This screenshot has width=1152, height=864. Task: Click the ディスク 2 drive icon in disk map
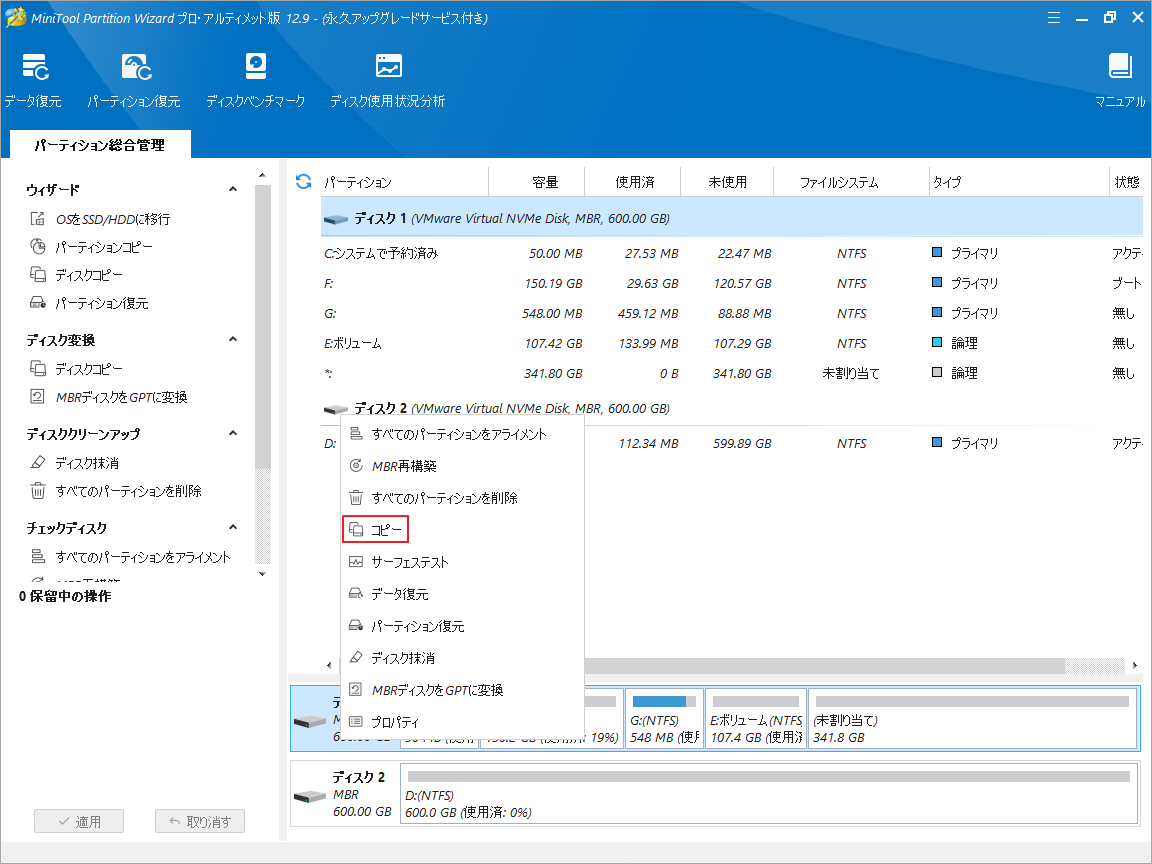click(x=309, y=796)
